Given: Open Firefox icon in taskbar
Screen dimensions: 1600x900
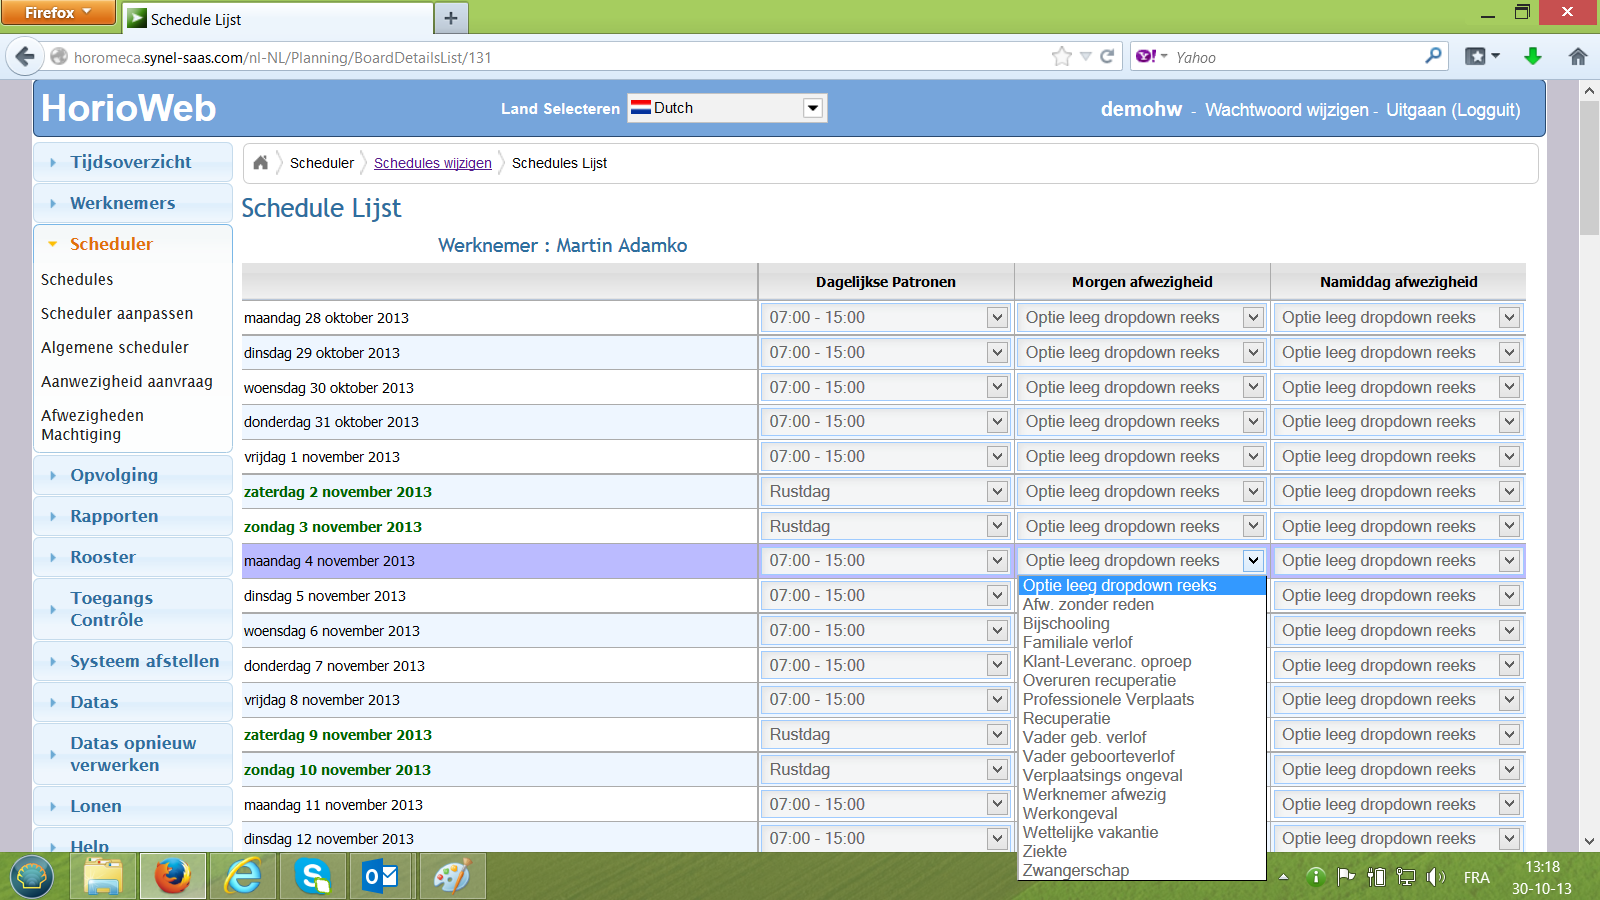Looking at the screenshot, I should coord(172,877).
